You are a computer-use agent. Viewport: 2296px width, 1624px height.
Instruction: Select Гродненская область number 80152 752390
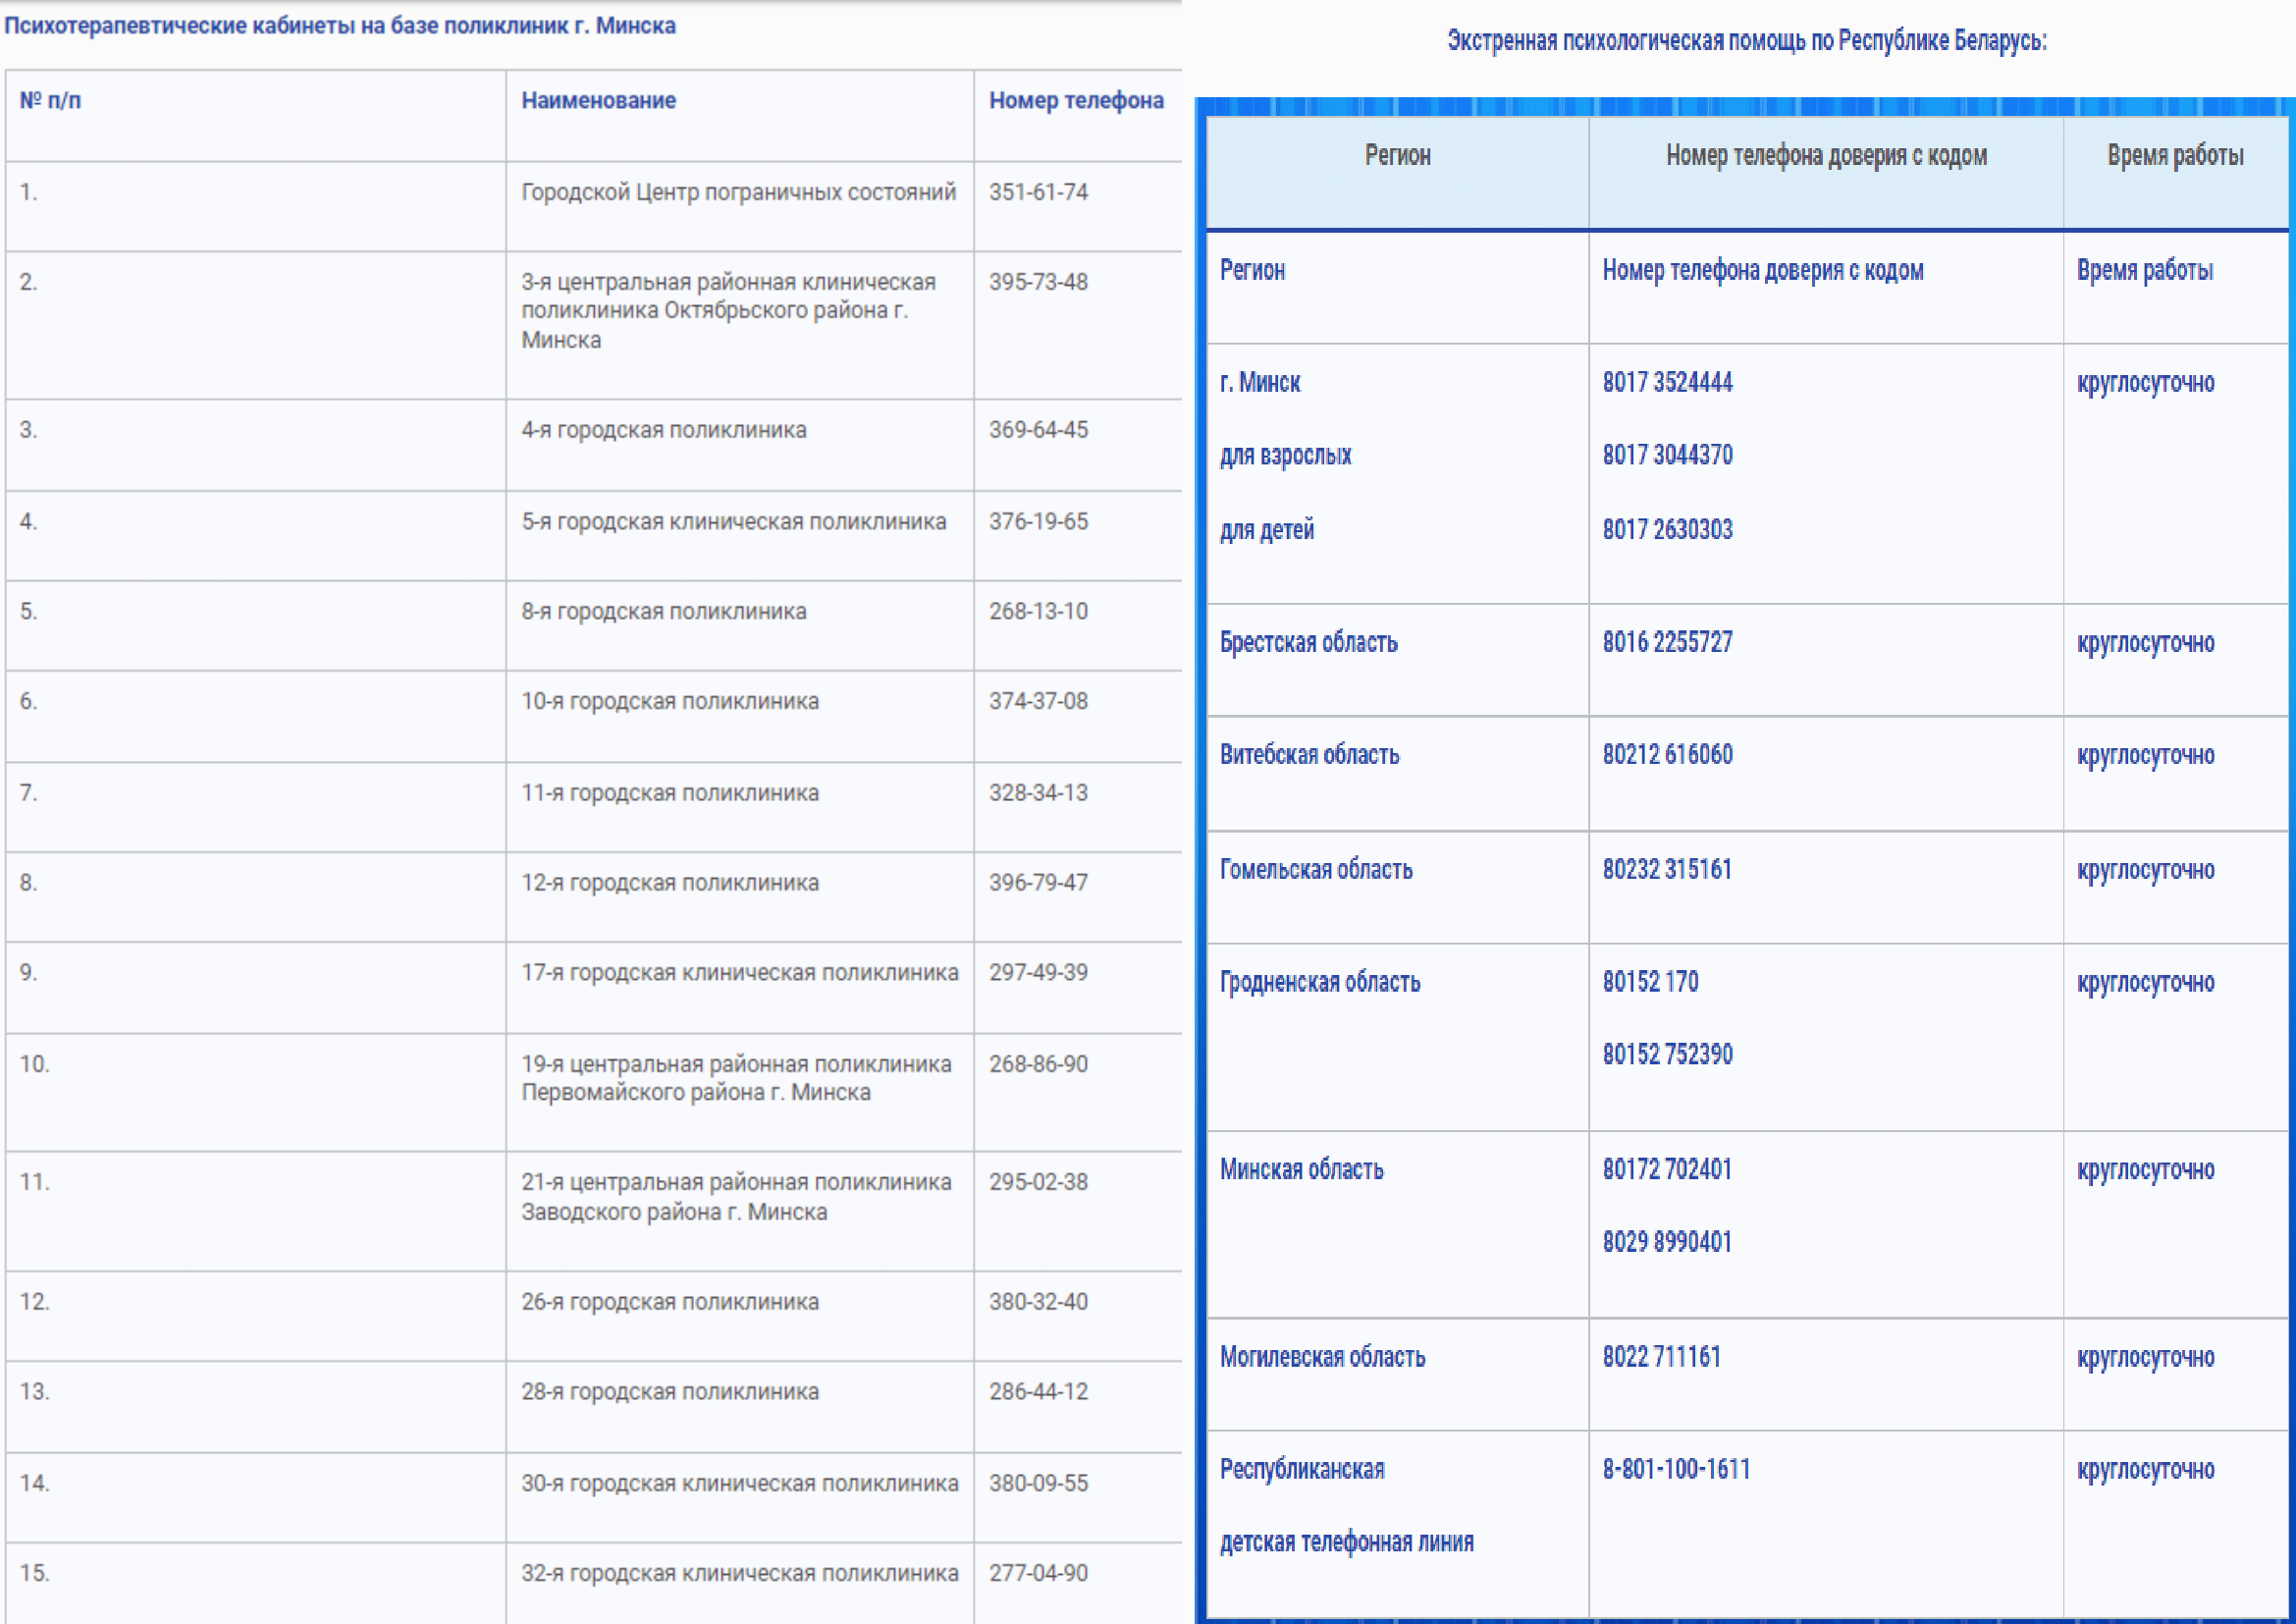1667,1054
